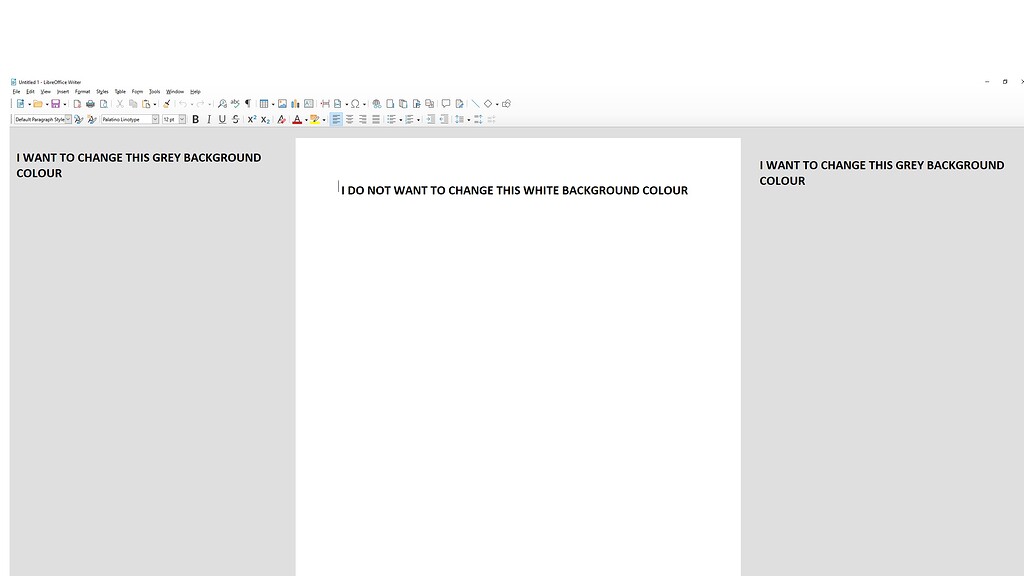
Task: Activate the Clone Formatting paintbrush tool
Action: tap(165, 103)
